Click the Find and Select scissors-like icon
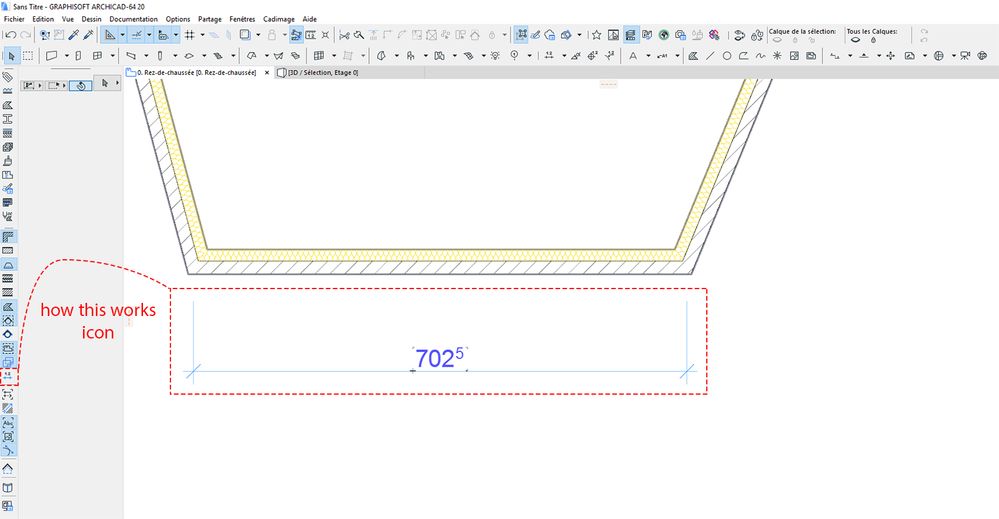 tap(344, 35)
